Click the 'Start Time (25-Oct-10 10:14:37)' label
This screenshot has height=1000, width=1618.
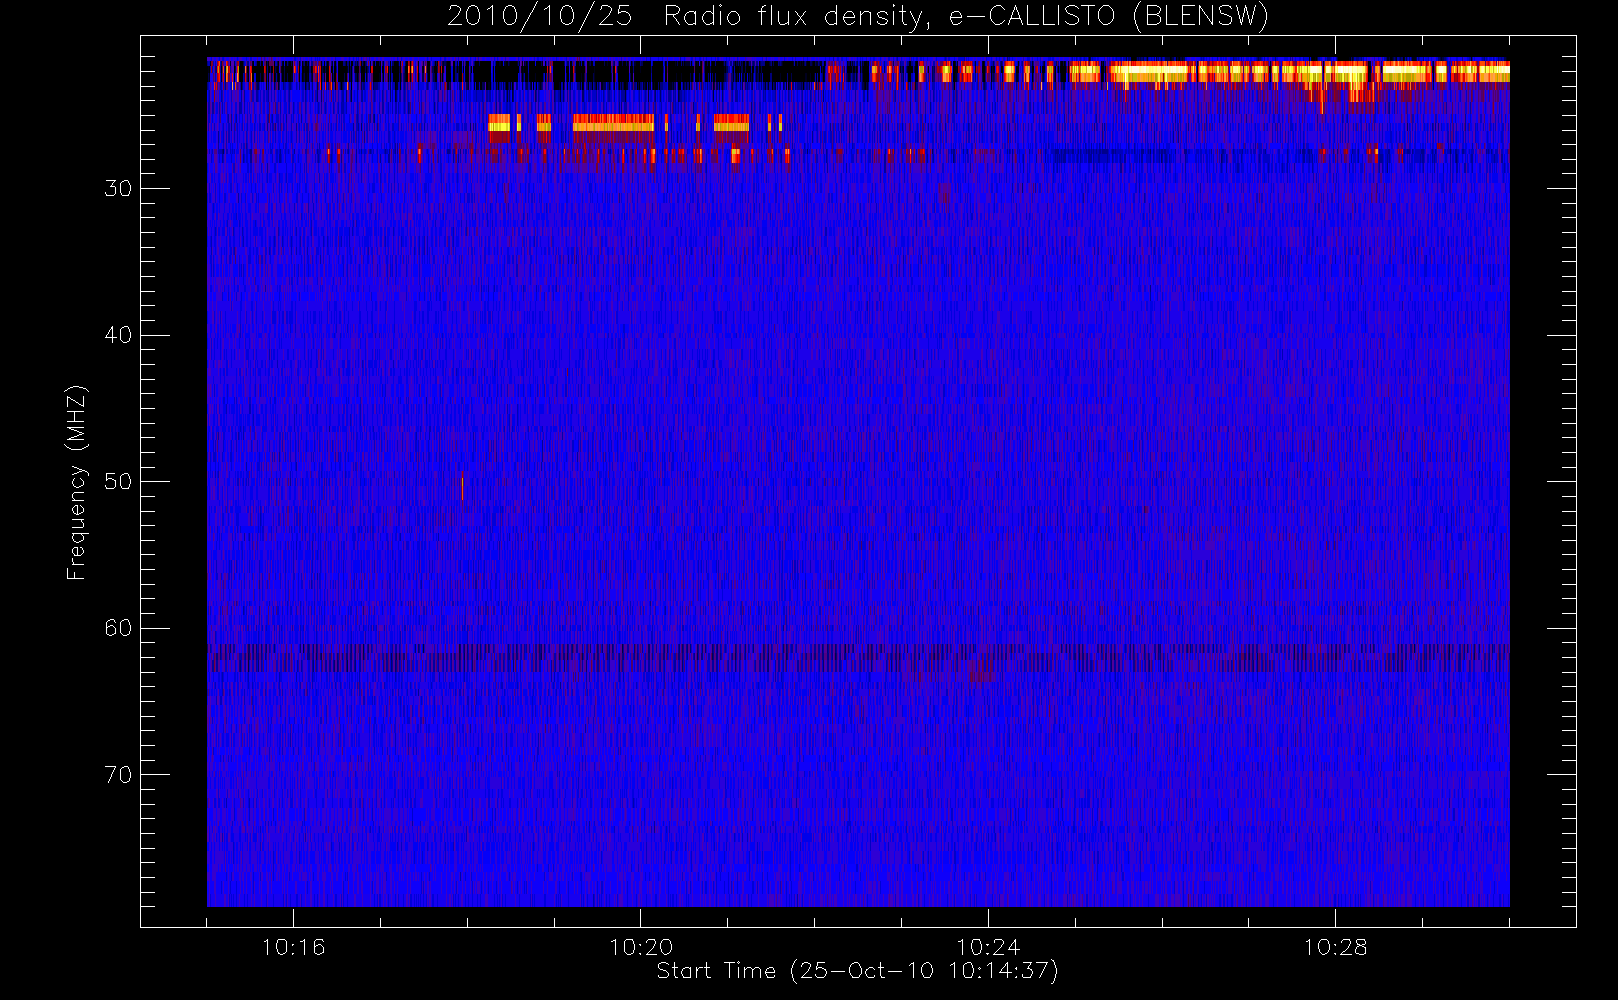pos(857,971)
